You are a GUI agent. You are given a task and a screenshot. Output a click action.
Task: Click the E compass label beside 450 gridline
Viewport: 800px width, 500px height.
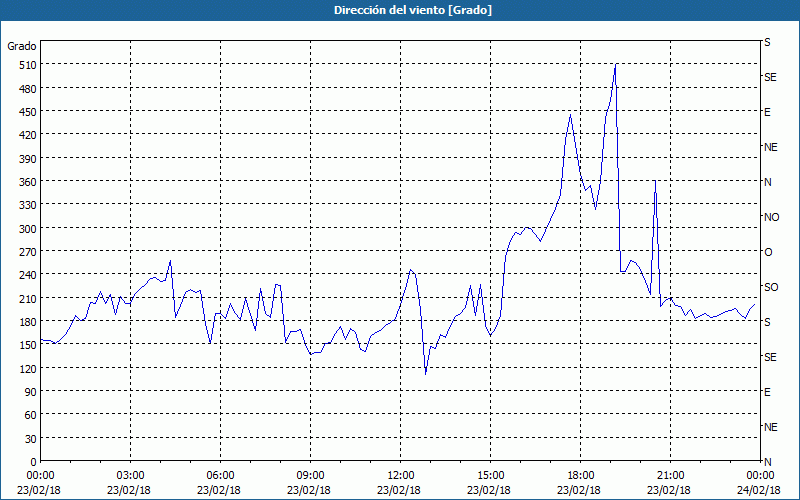pos(767,112)
